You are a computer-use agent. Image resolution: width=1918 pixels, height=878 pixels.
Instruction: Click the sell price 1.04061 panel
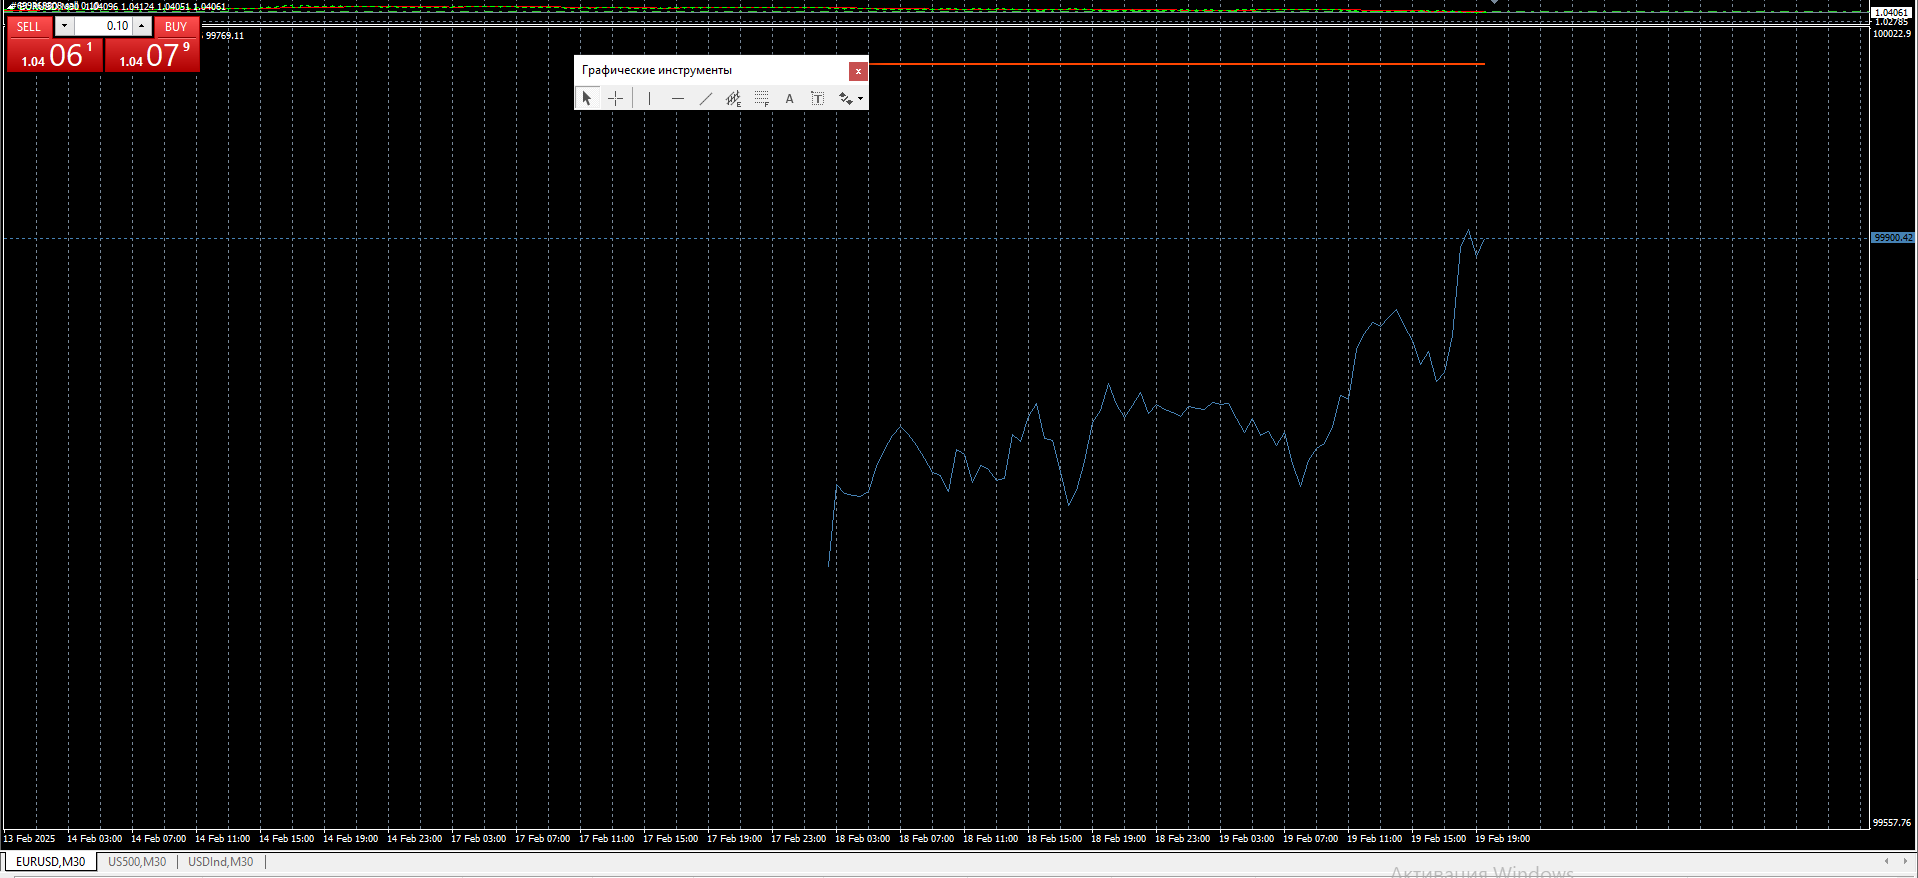55,55
